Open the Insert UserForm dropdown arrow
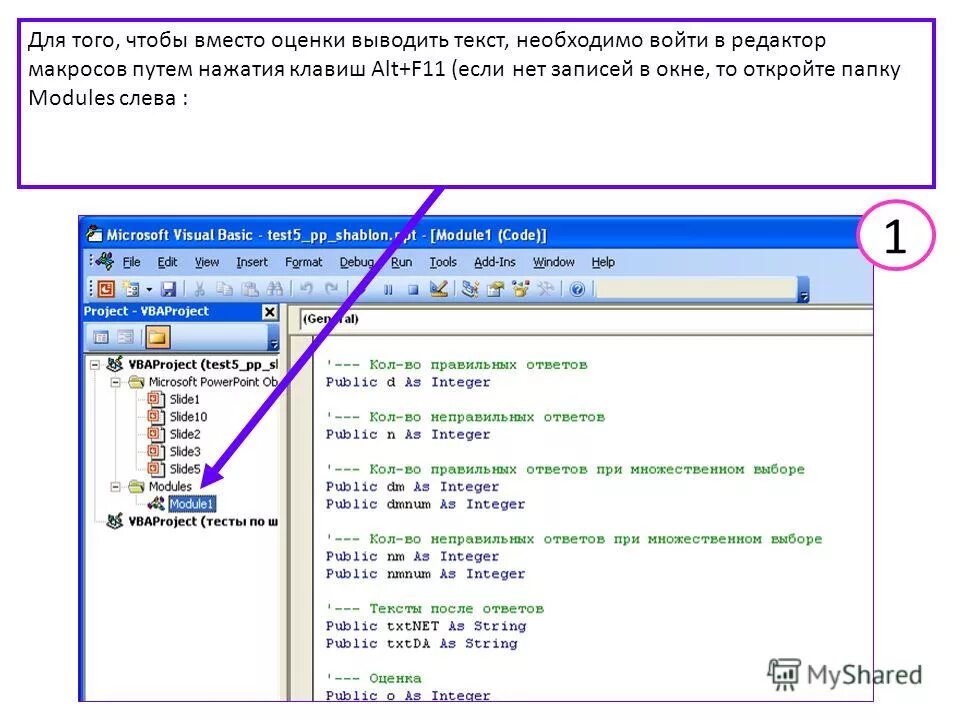The height and width of the screenshot is (720, 960). pos(148,290)
